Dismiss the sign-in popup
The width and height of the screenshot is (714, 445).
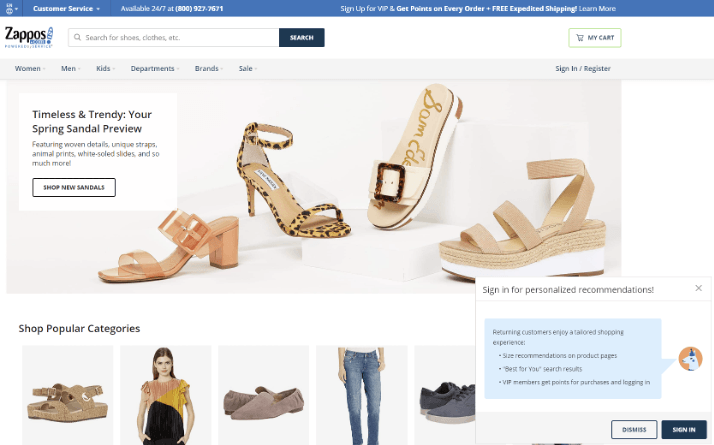click(634, 430)
